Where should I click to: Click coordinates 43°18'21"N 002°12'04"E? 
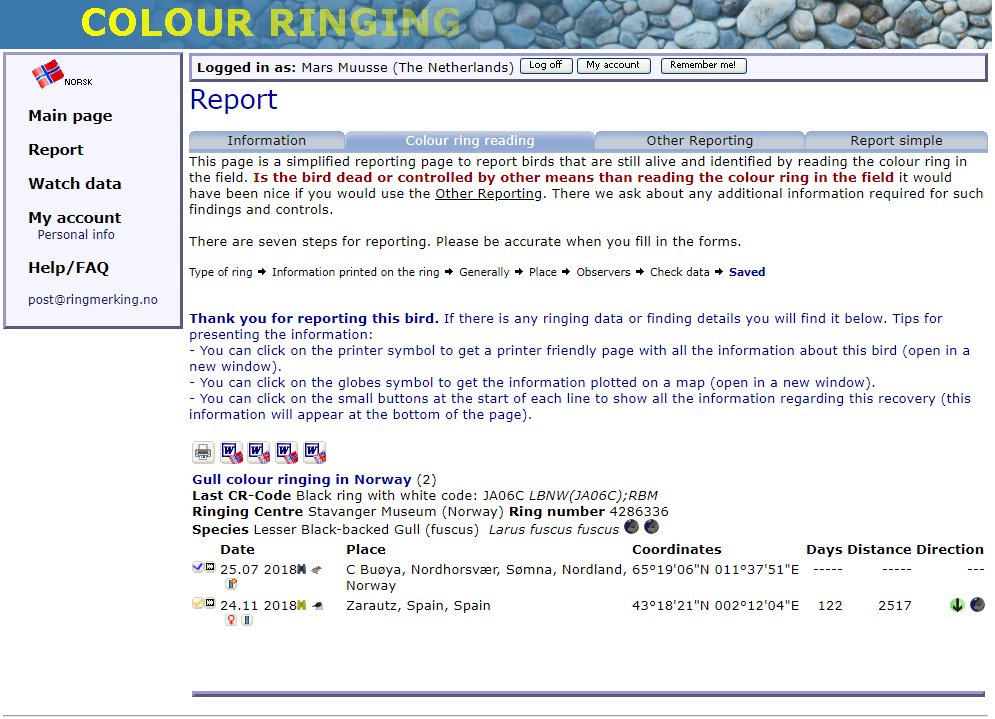click(x=715, y=605)
